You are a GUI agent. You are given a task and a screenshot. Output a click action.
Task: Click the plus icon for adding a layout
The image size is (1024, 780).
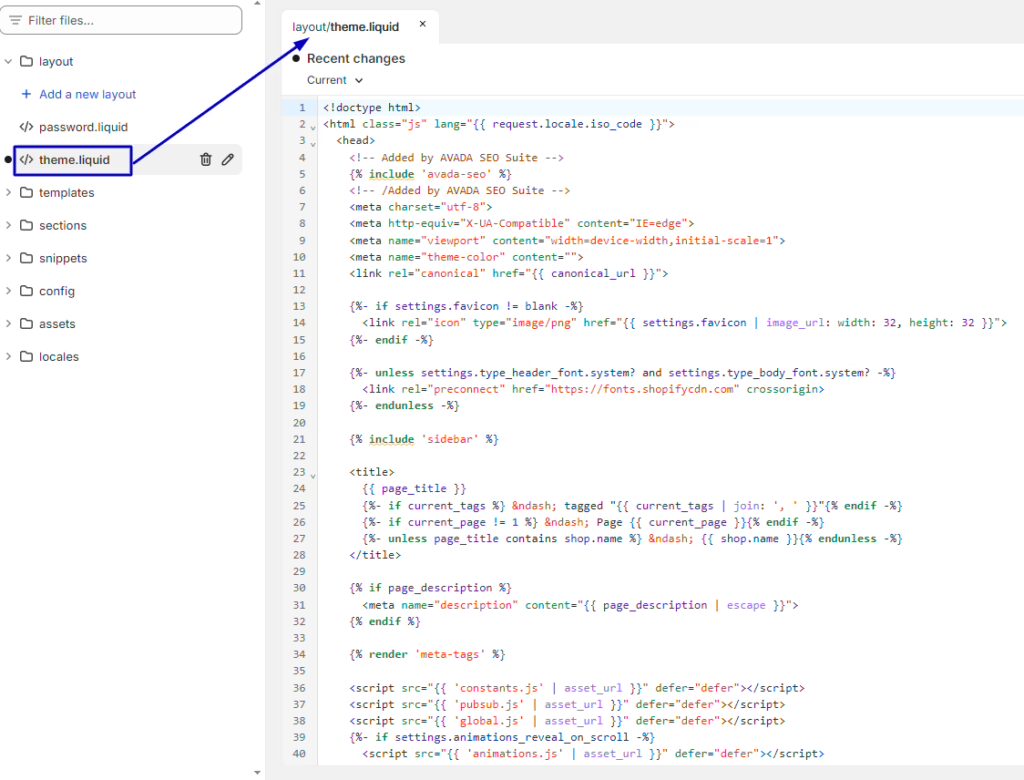click(25, 94)
